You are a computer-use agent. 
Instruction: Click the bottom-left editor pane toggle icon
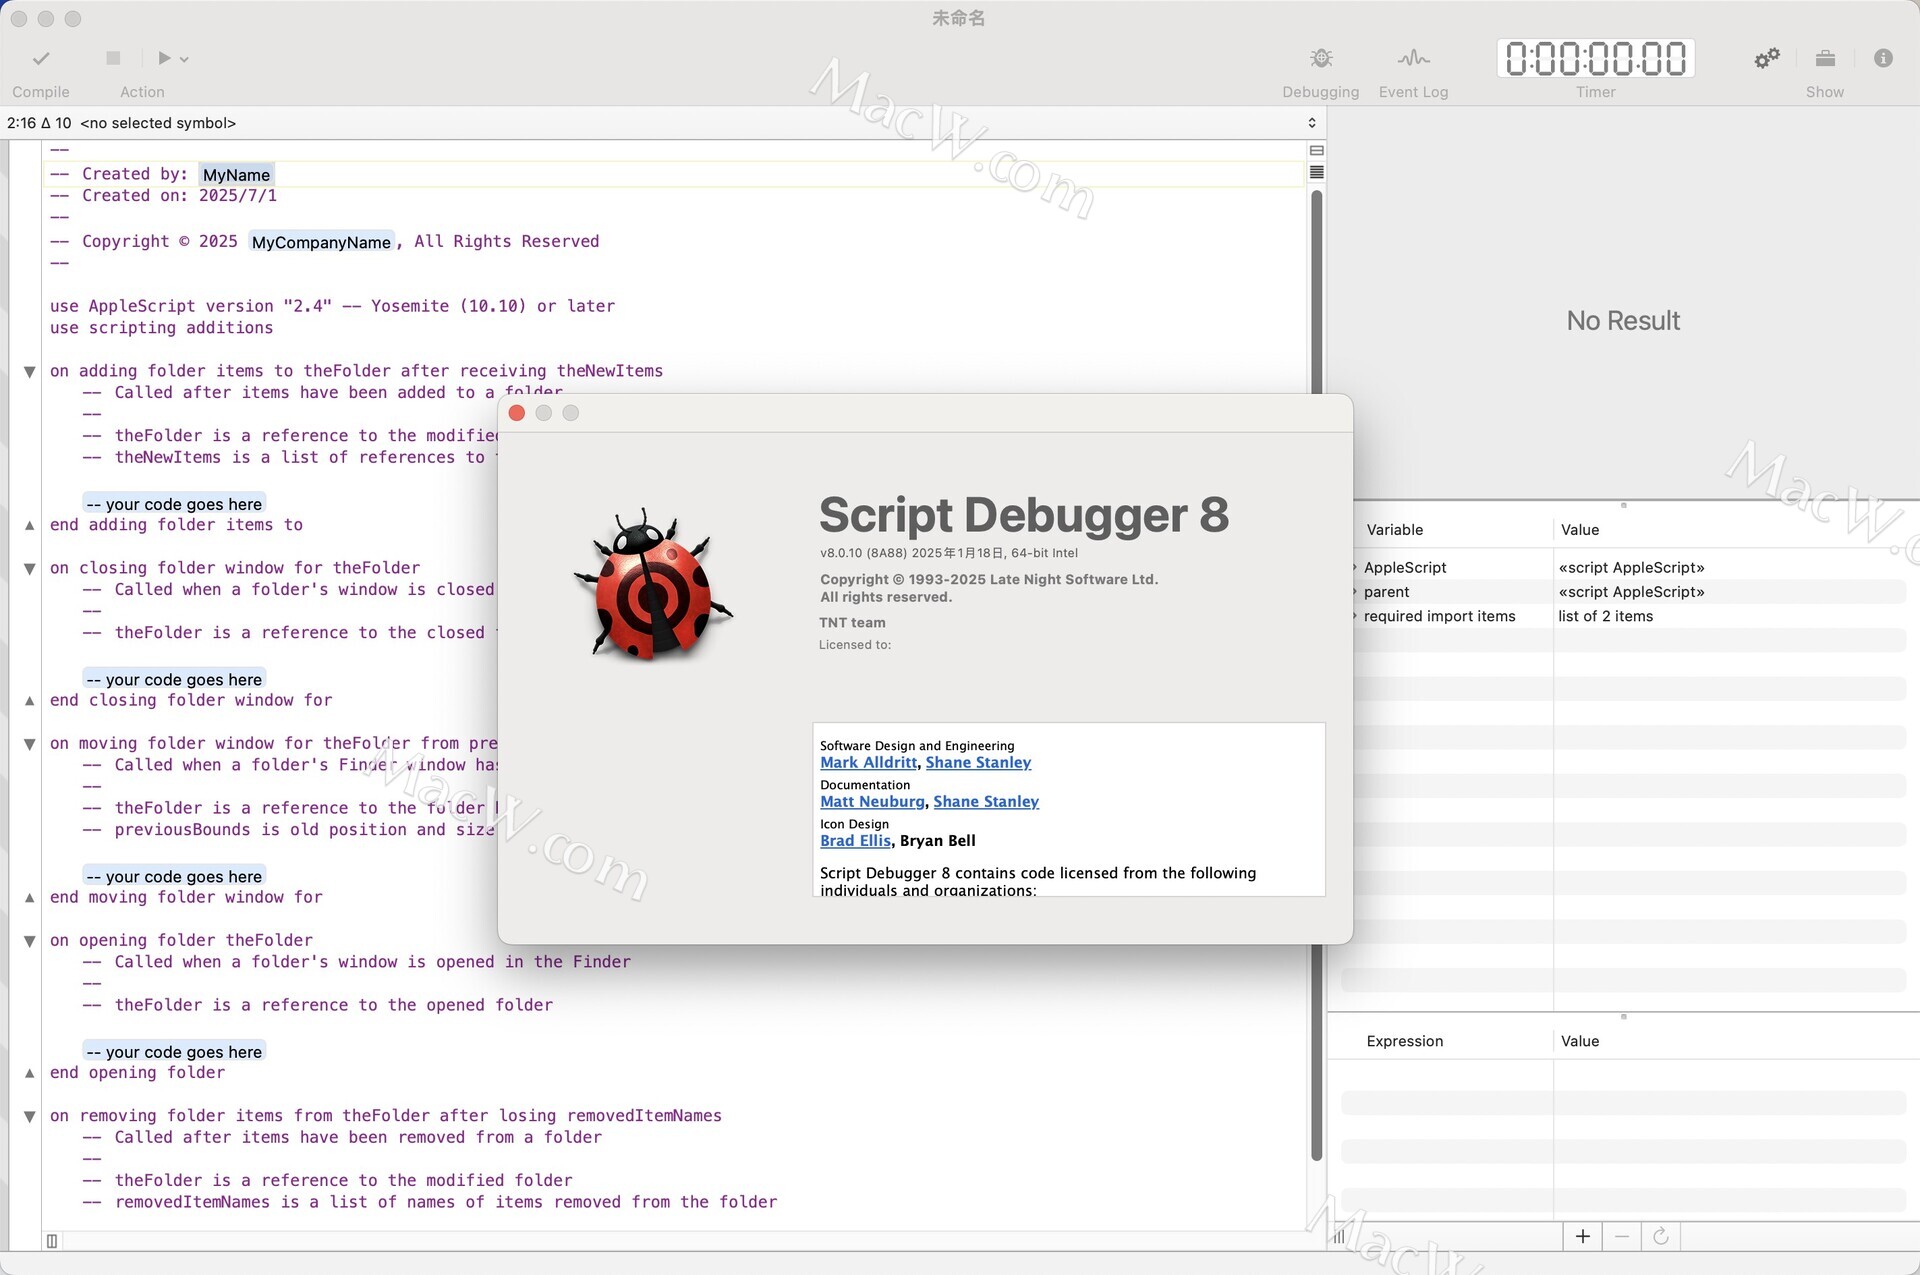click(52, 1241)
